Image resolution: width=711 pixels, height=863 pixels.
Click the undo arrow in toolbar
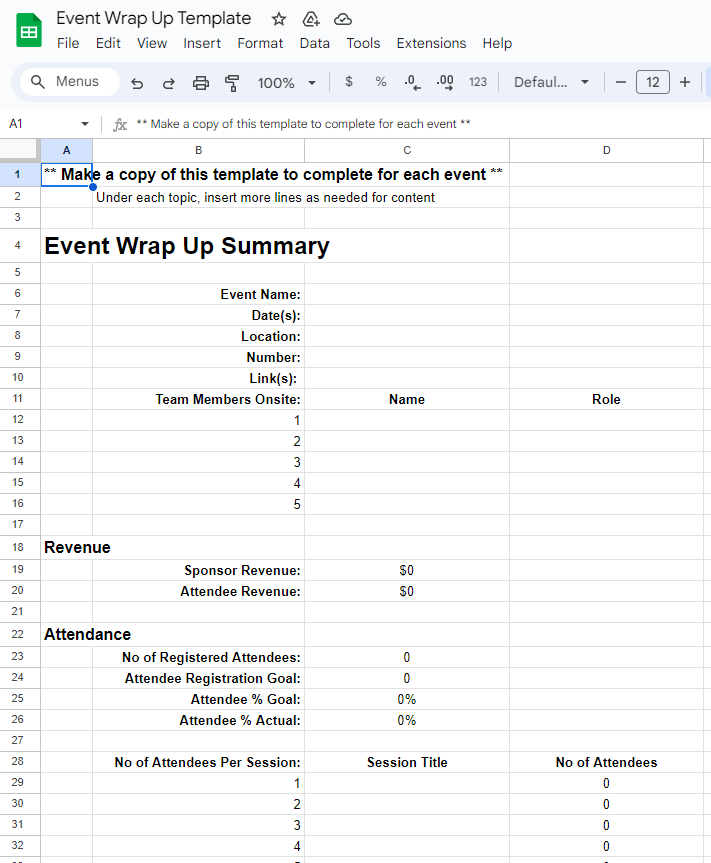tap(137, 83)
